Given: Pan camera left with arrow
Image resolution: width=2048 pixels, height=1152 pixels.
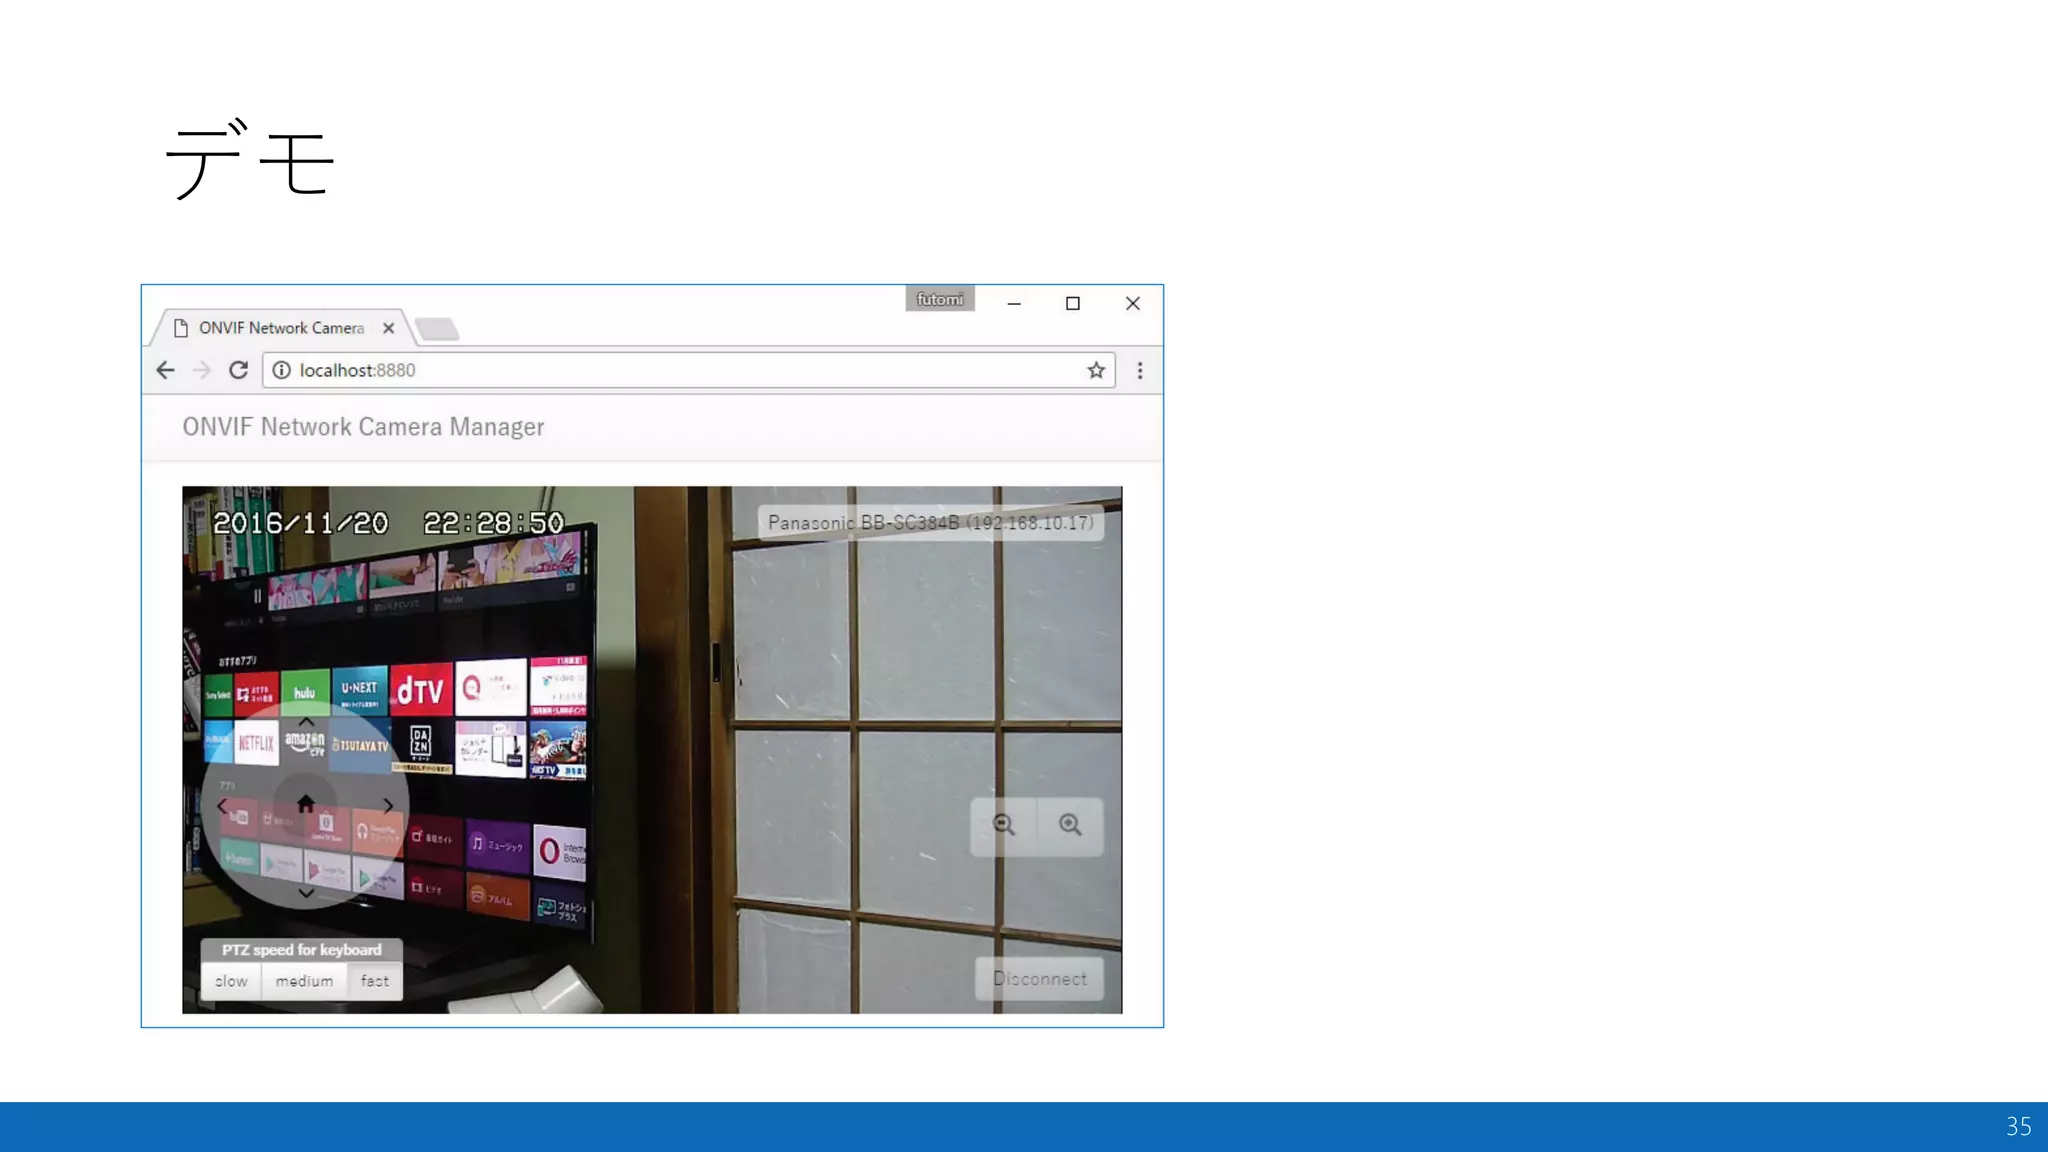Looking at the screenshot, I should click(222, 806).
